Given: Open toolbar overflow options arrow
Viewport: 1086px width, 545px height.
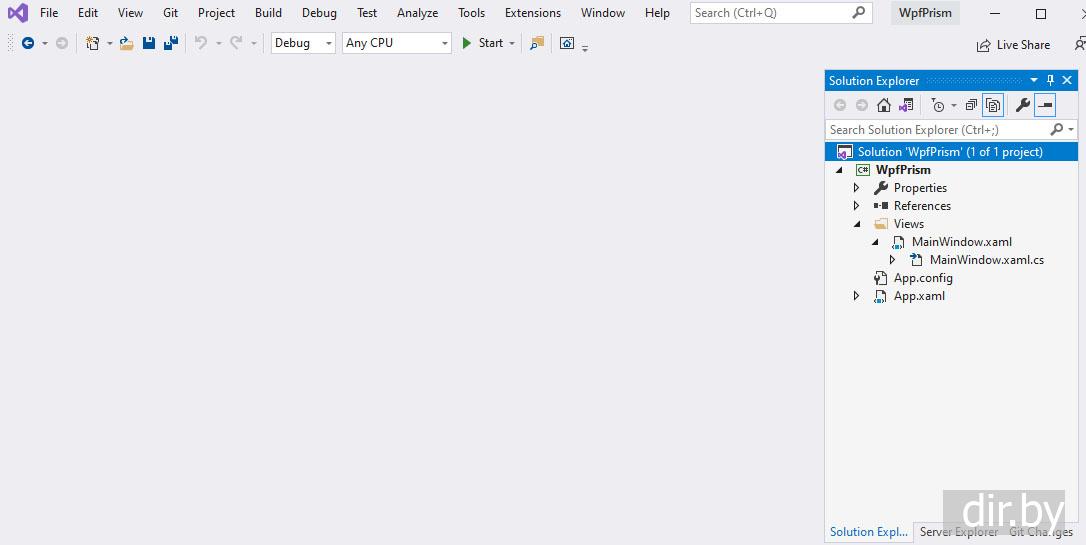Looking at the screenshot, I should tap(585, 48).
